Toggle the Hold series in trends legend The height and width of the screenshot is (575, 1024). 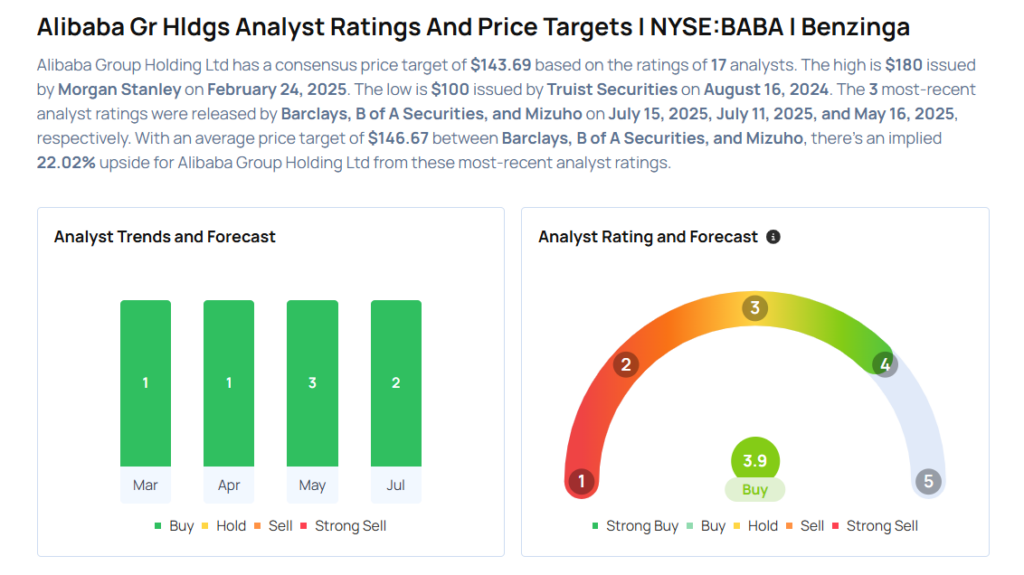click(x=224, y=525)
